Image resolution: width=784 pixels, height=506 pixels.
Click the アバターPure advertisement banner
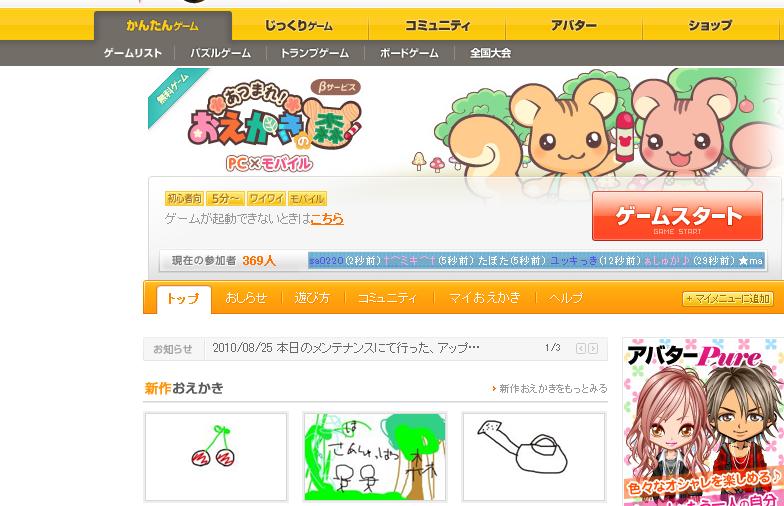point(703,422)
